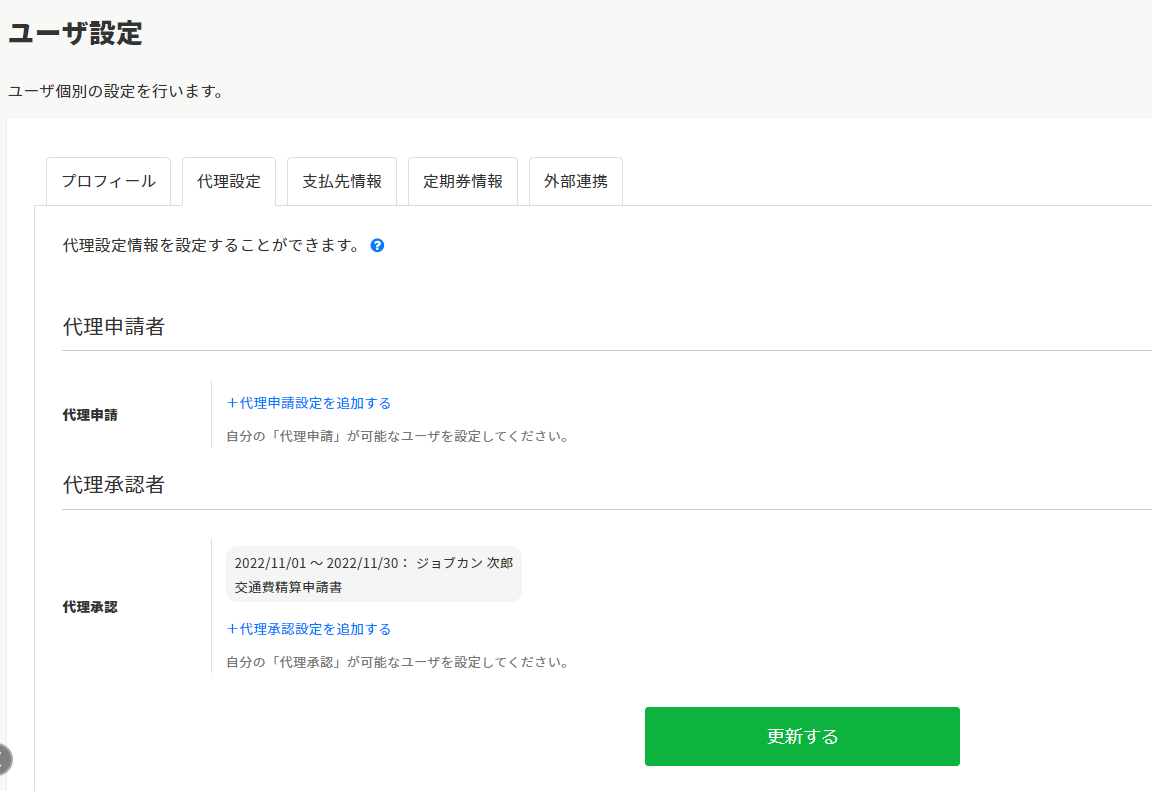
Task: Click the hint text below 代理承認設定を追加する
Action: tap(397, 662)
